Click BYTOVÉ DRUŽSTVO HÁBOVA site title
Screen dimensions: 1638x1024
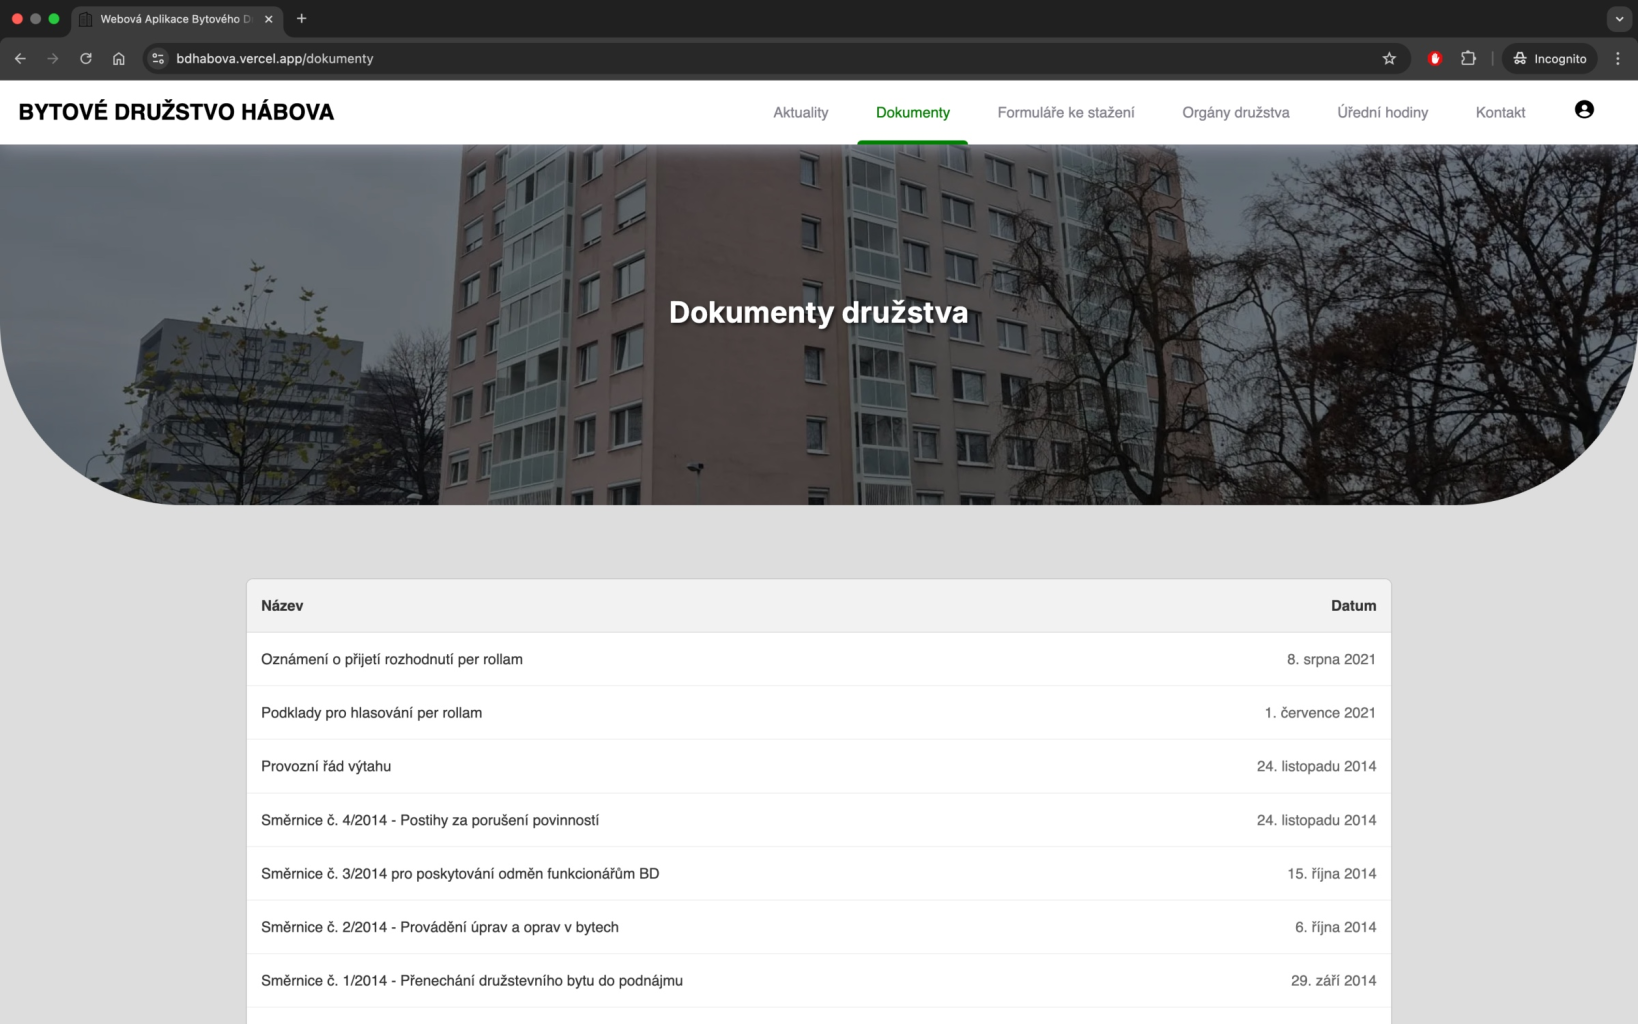pos(176,112)
